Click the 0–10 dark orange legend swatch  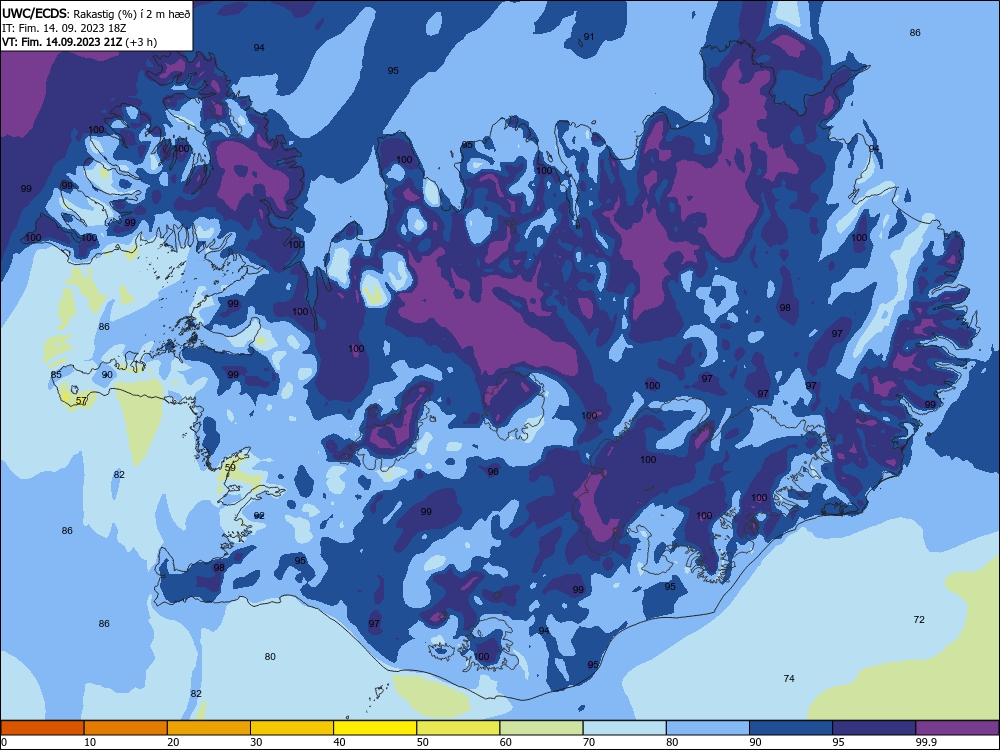pos(42,728)
